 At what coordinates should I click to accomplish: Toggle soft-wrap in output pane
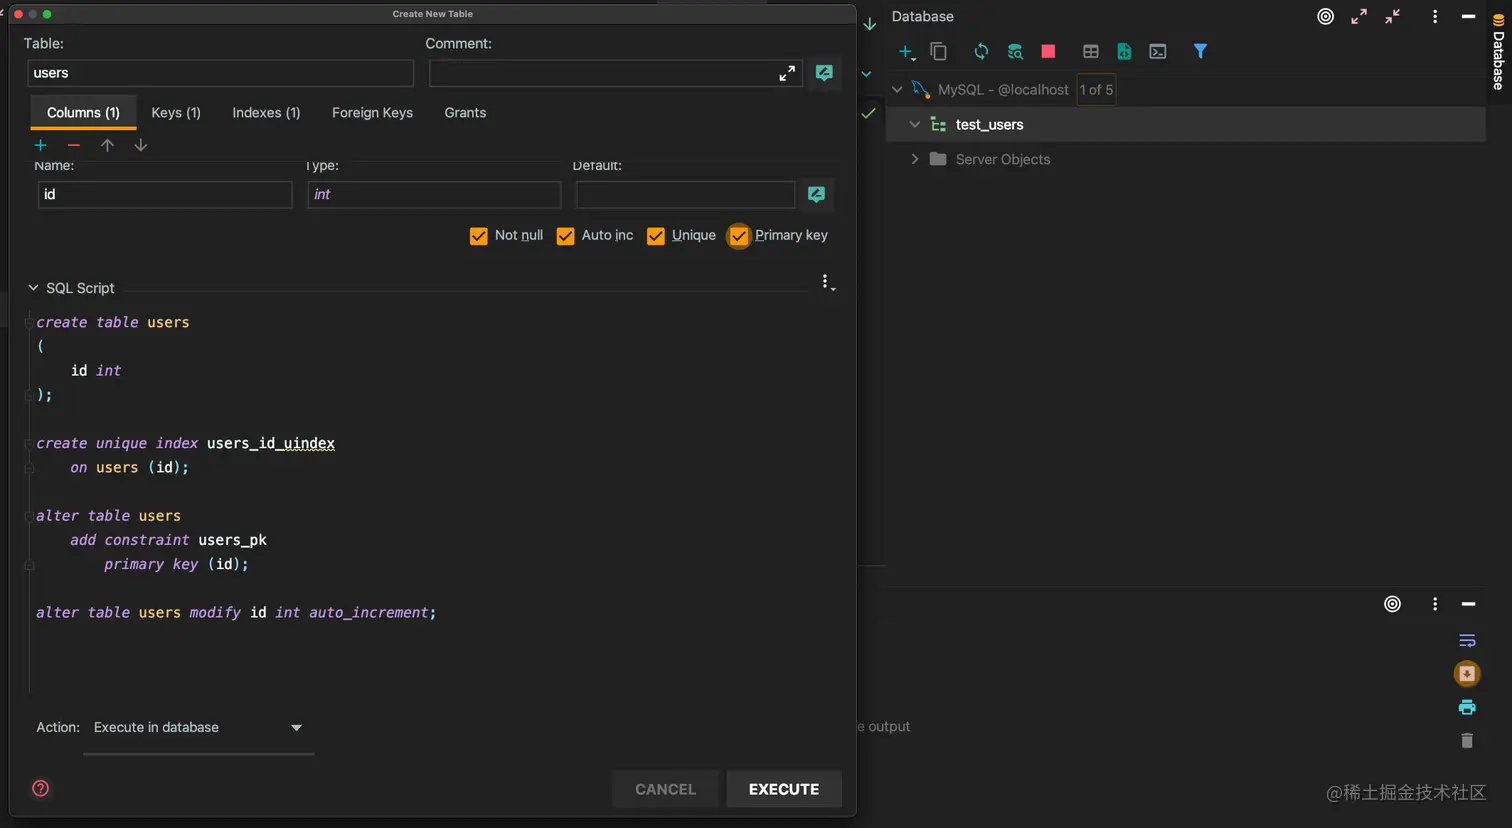coord(1467,641)
